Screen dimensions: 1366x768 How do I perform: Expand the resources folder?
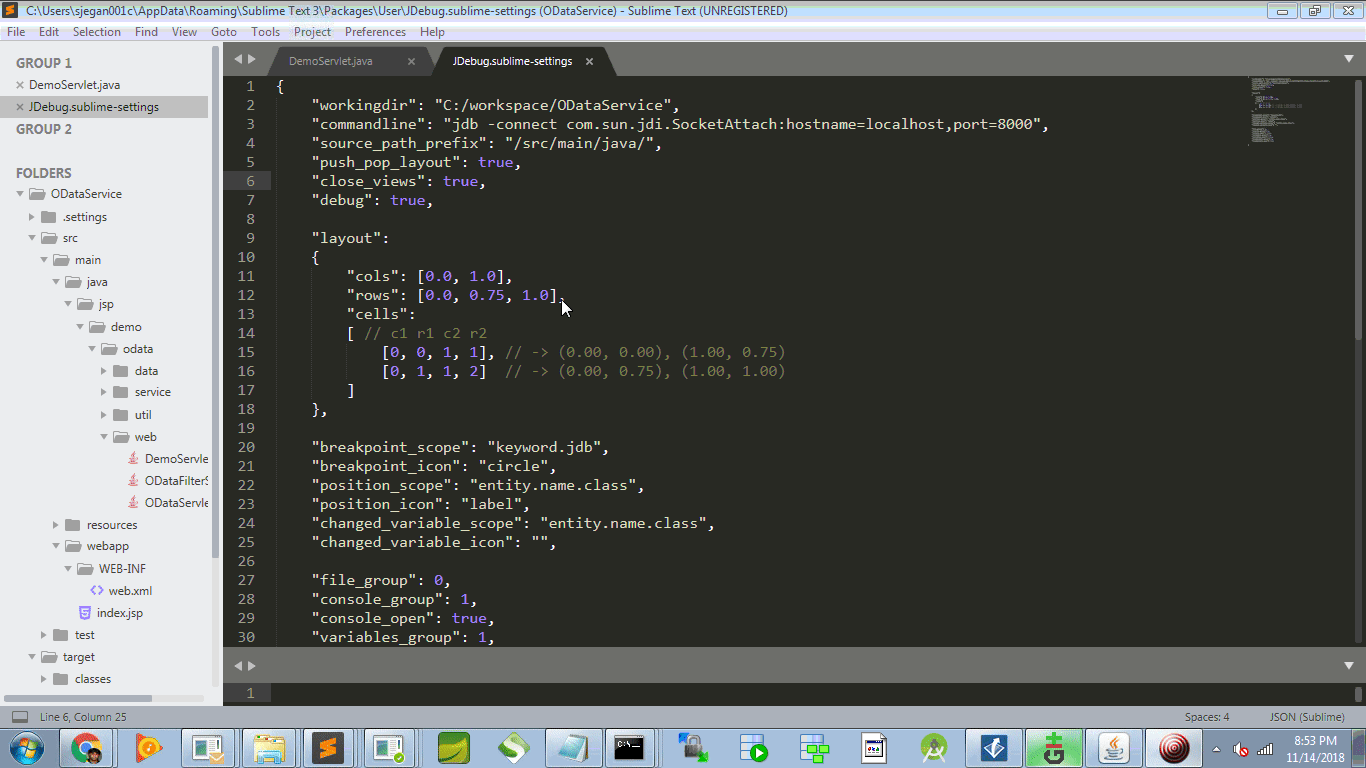click(x=56, y=525)
